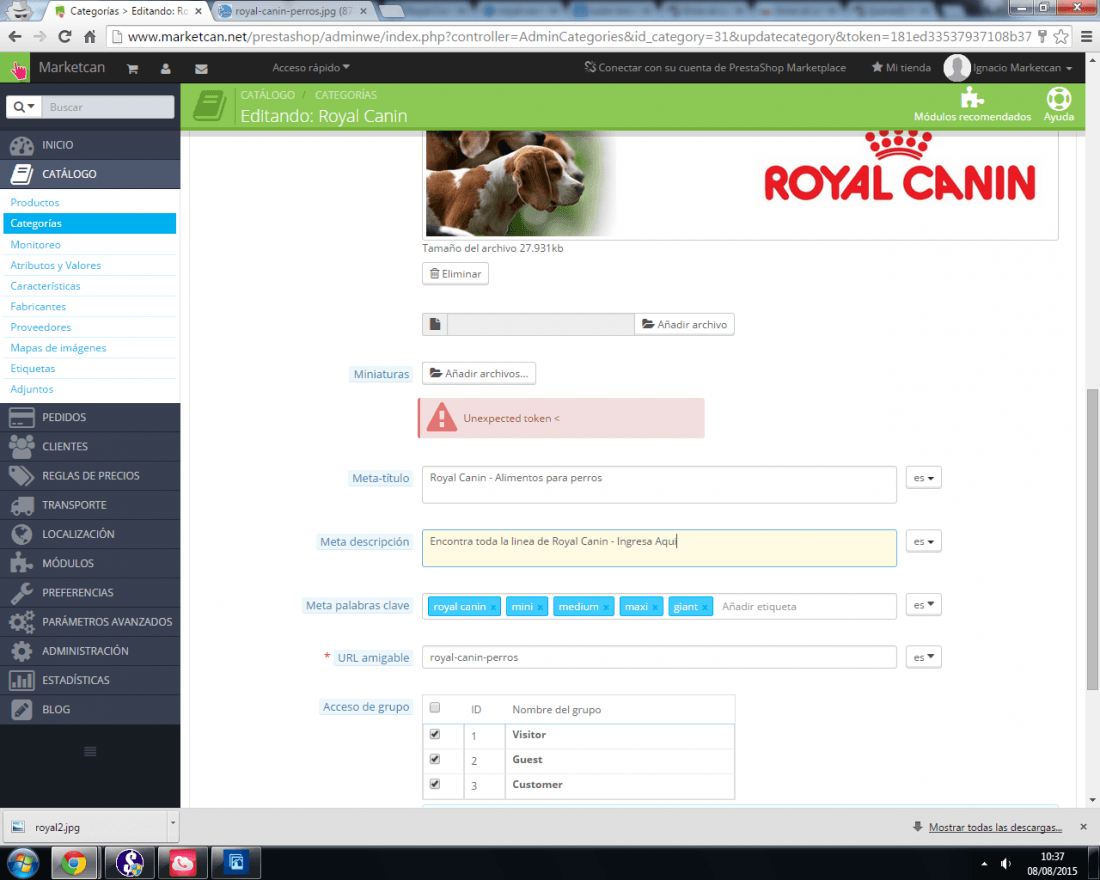Viewport: 1100px width, 880px height.
Task: Click the Estadísticas bar chart icon
Action: coord(22,680)
